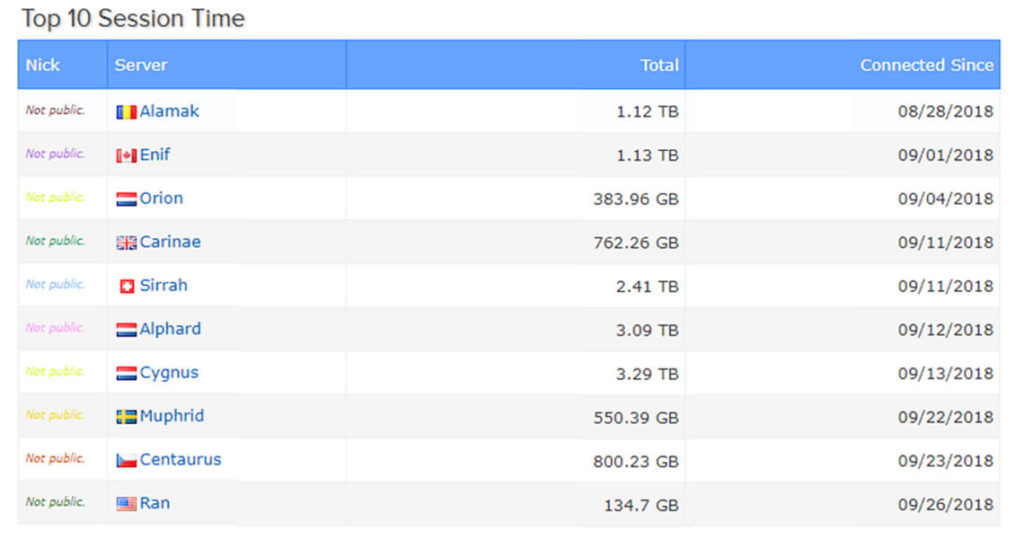Click the Swedish flag icon beside Muphrid

coord(126,417)
